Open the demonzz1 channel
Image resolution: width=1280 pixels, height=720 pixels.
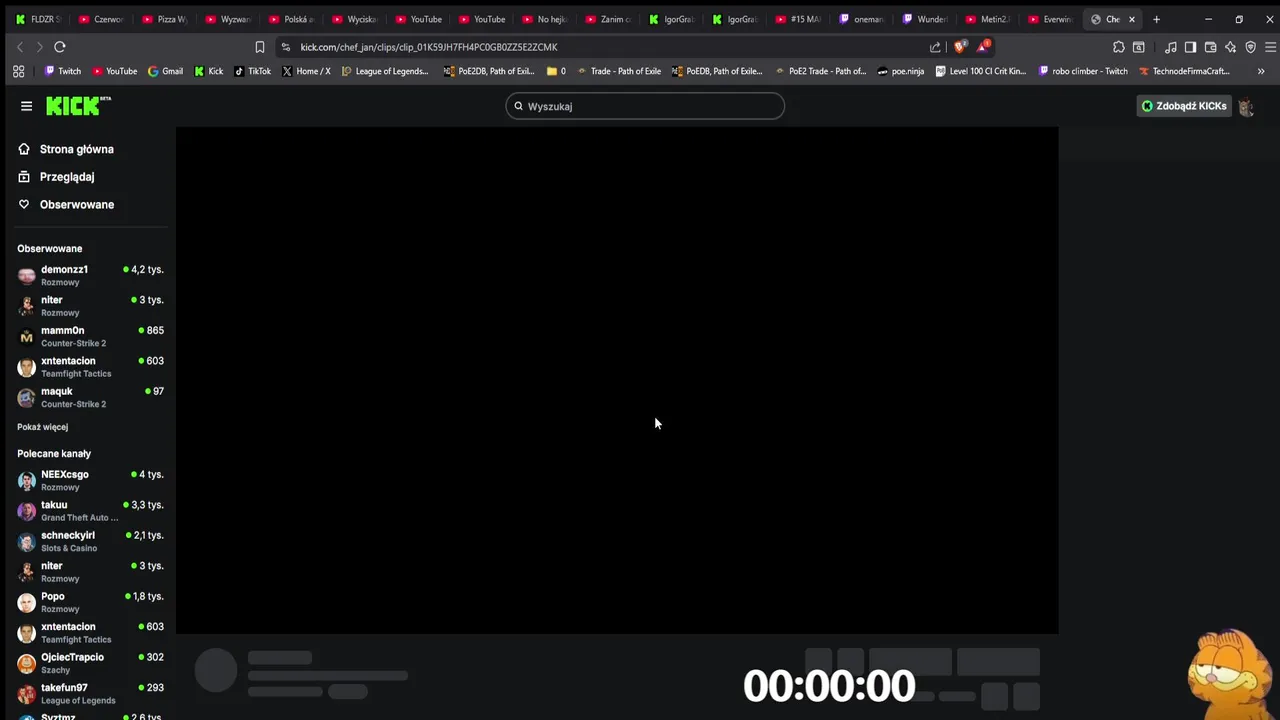pos(90,275)
